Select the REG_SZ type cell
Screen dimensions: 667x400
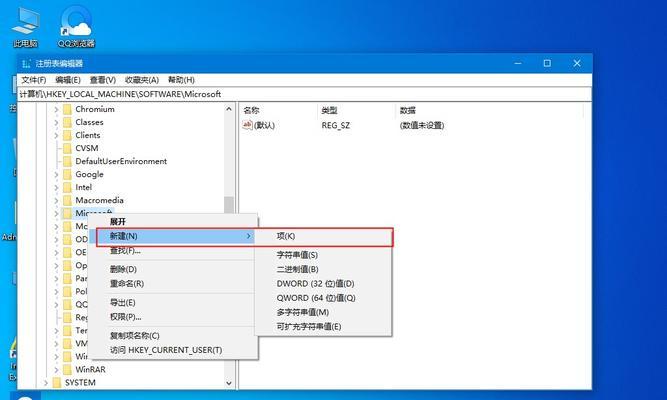(x=336, y=126)
